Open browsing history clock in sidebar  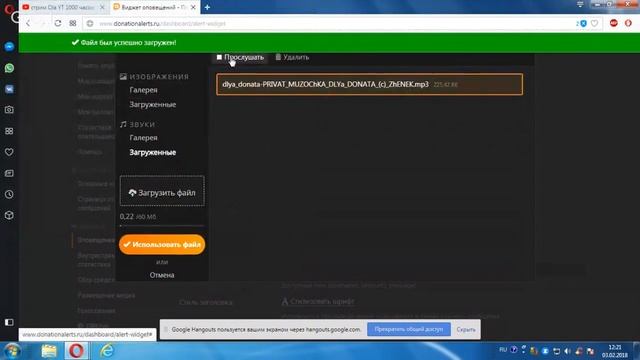[9, 194]
